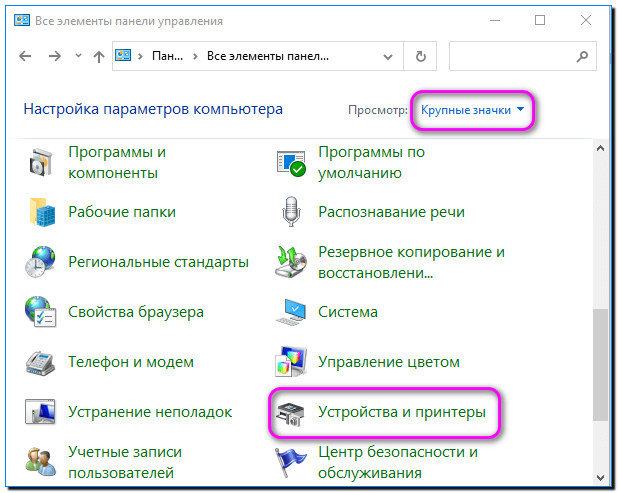This screenshot has height=493, width=618.
Task: Open Центр безопасности и обслуживания link
Action: pyautogui.click(x=398, y=462)
